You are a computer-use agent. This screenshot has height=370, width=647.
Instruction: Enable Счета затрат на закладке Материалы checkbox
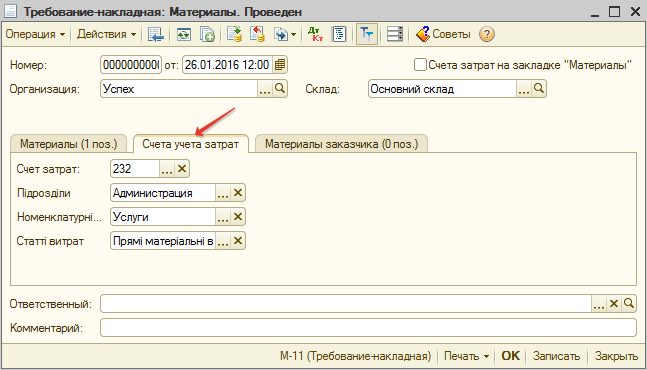[x=420, y=65]
